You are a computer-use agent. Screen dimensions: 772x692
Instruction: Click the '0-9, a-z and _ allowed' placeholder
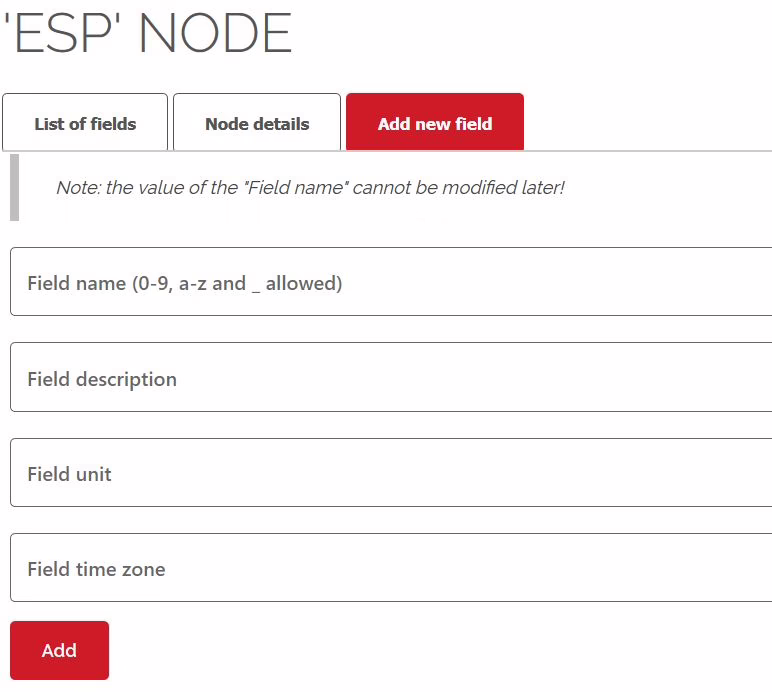pyautogui.click(x=237, y=283)
